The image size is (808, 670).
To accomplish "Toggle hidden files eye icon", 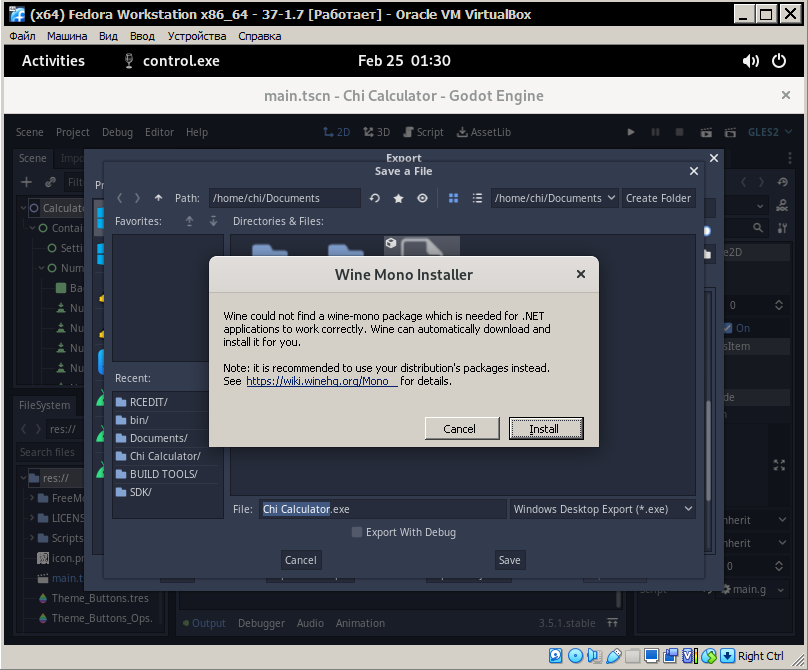I will (x=422, y=198).
